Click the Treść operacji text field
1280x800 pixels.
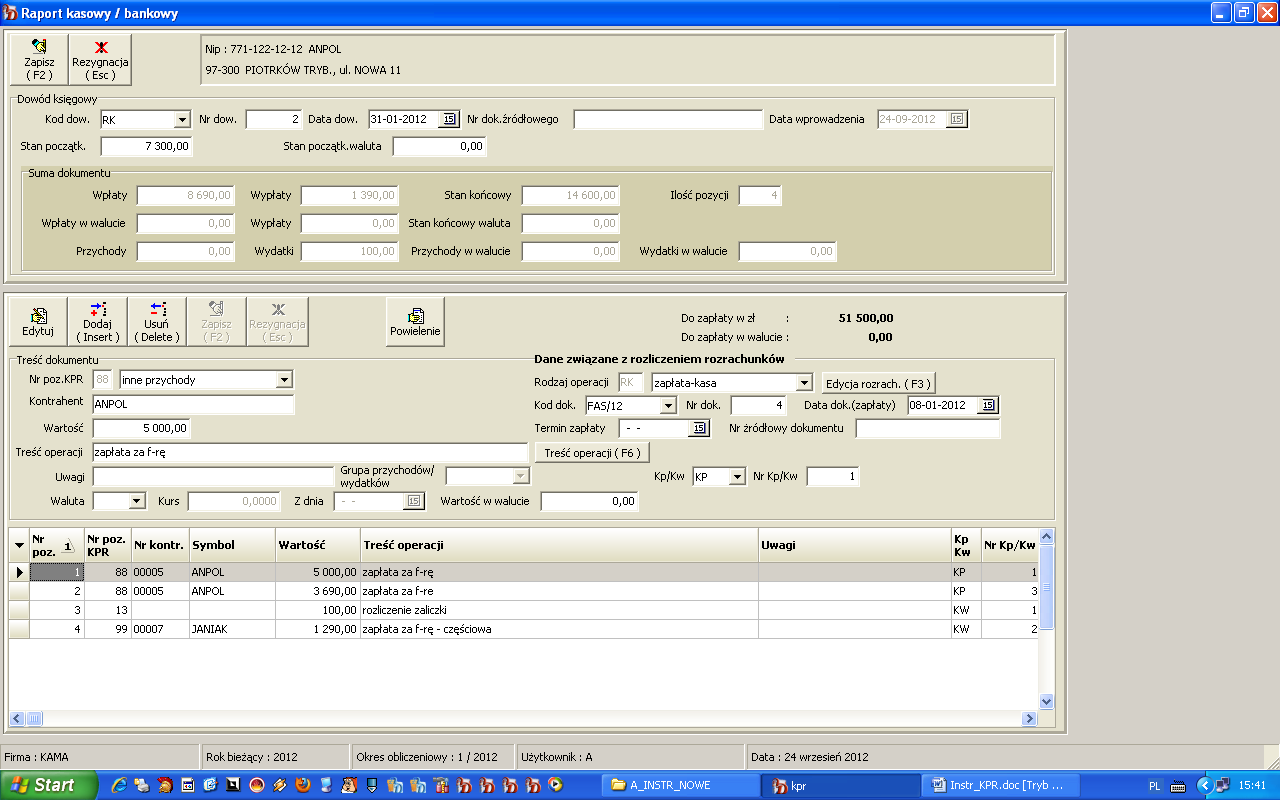tap(310, 452)
